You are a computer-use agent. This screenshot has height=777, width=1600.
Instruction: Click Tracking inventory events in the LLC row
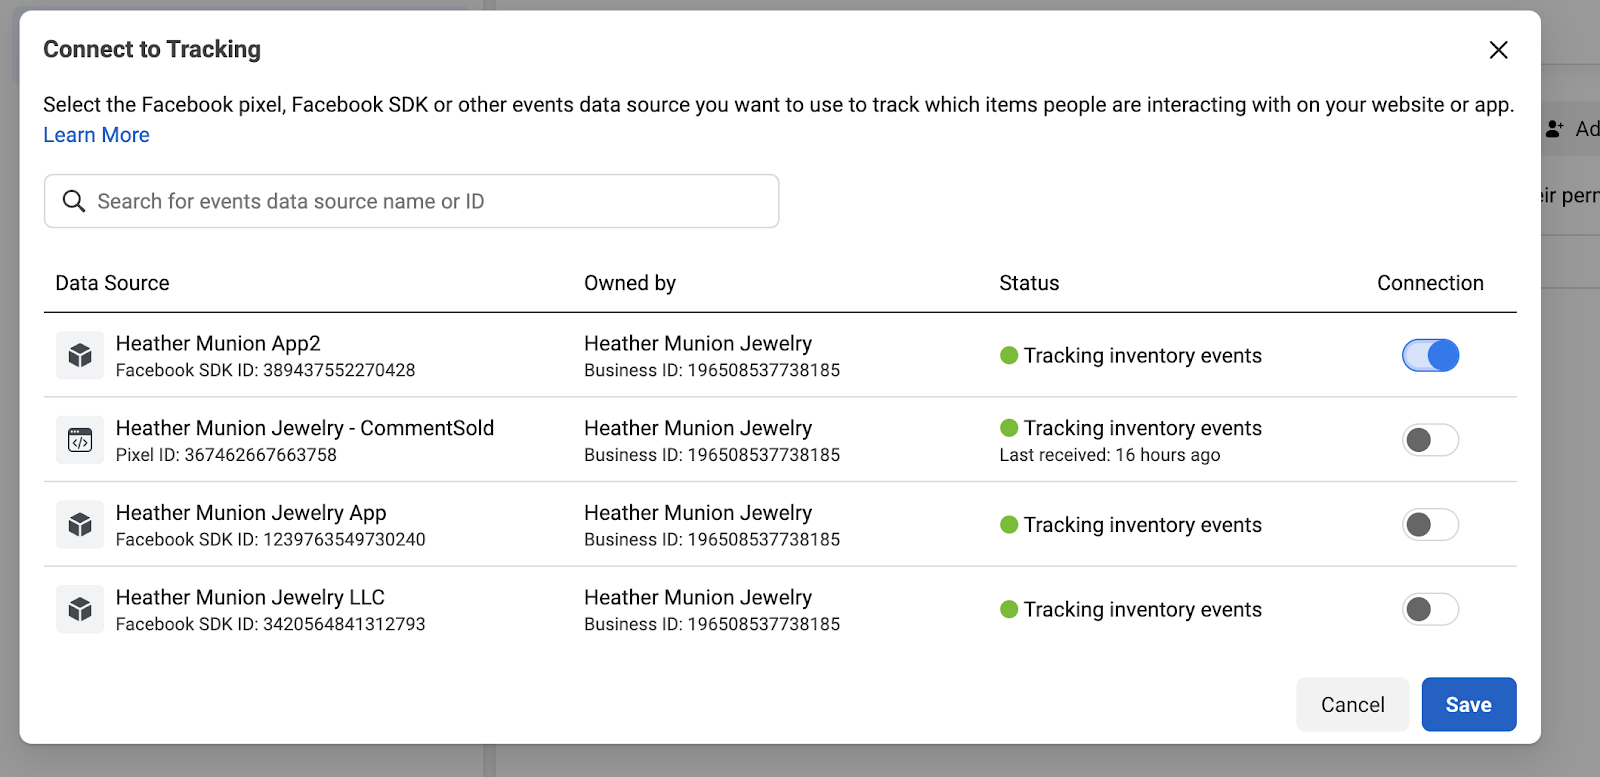click(x=1143, y=609)
